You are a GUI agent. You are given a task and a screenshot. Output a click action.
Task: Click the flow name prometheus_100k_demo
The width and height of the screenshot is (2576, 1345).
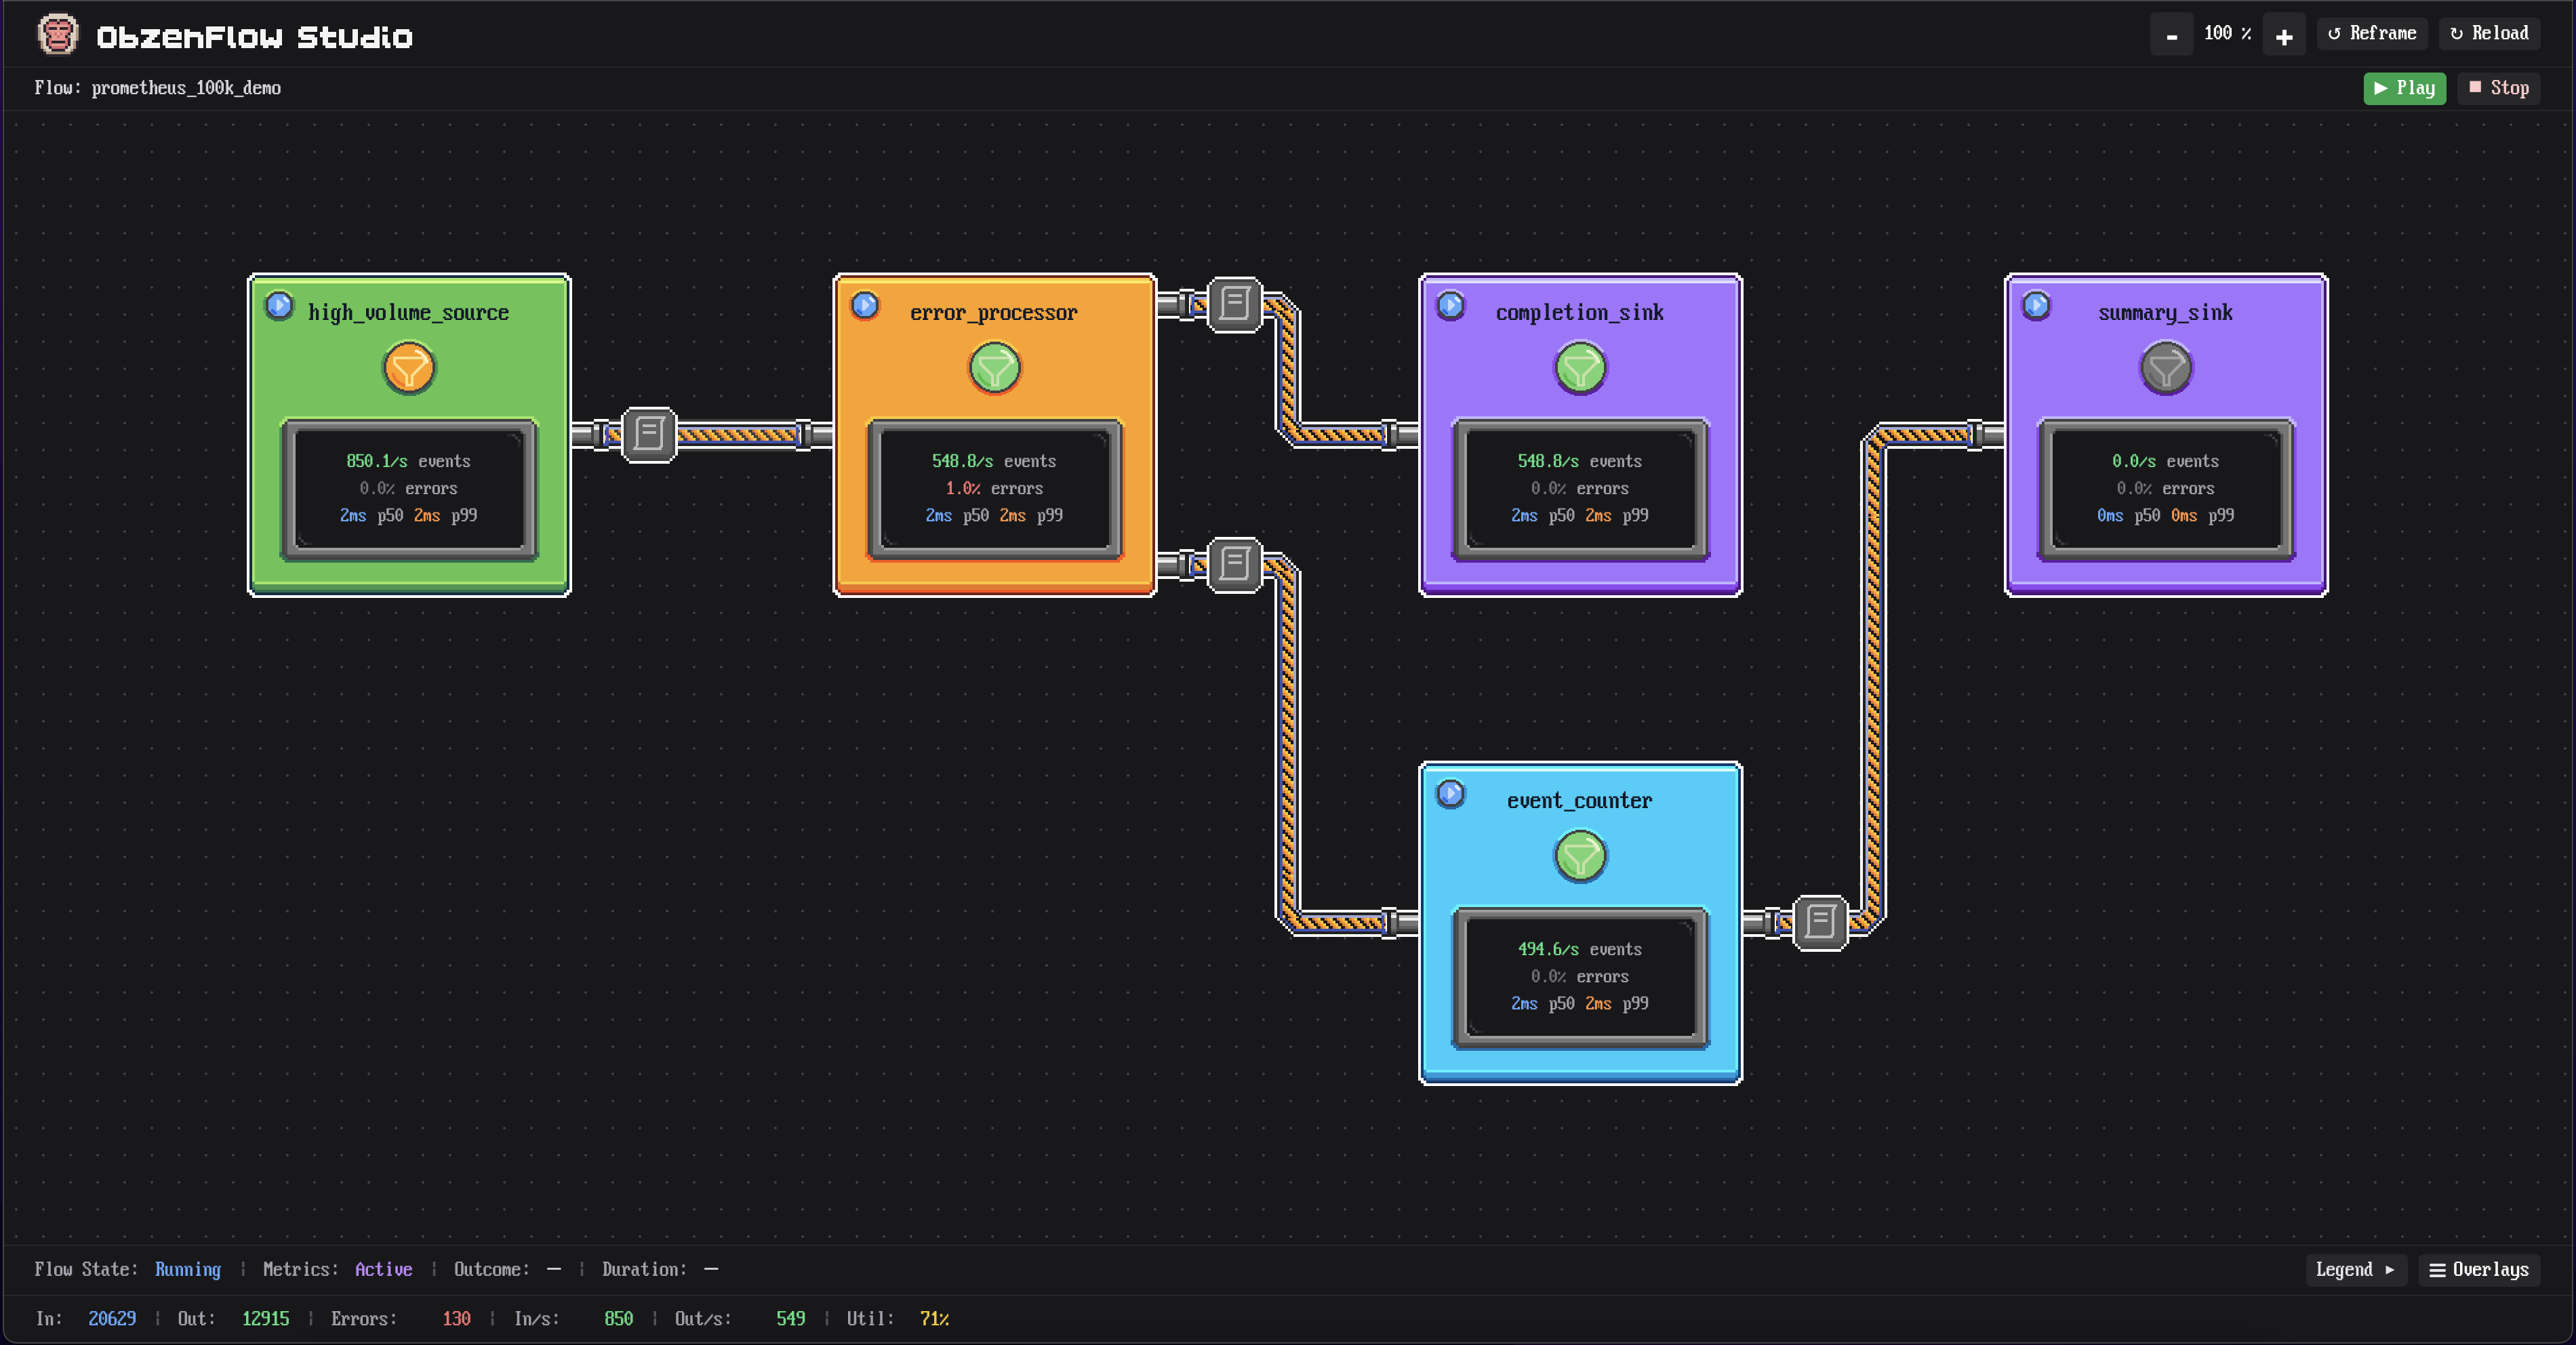tap(186, 88)
